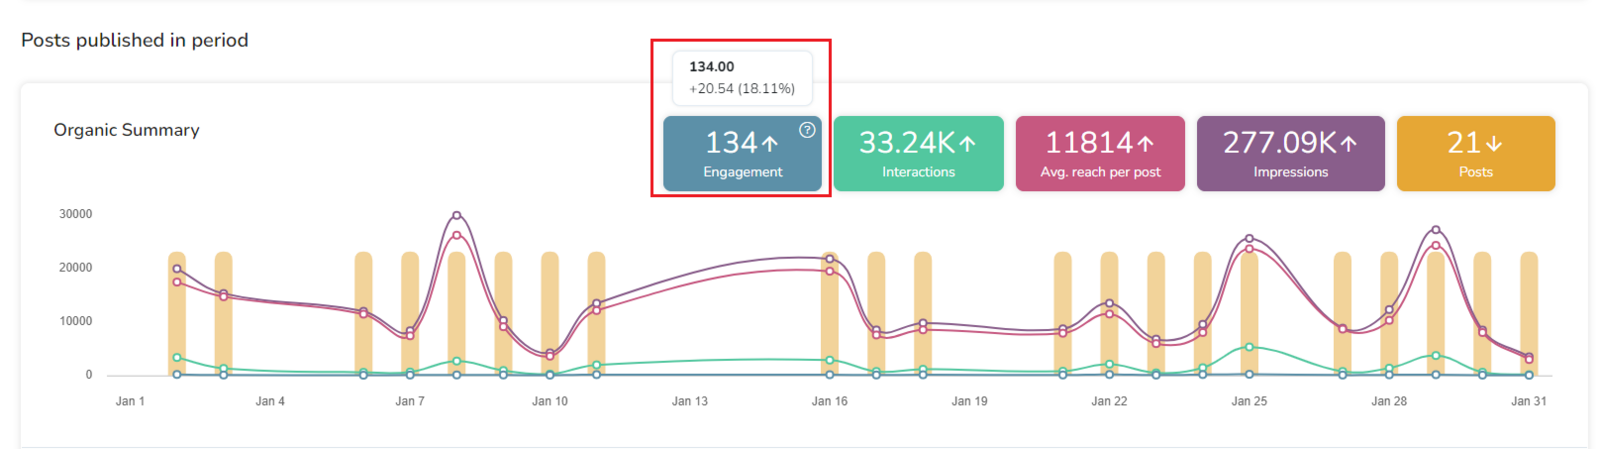Click the down arrow next to 21 Posts
This screenshot has height=449, width=1600.
pyautogui.click(x=1494, y=144)
